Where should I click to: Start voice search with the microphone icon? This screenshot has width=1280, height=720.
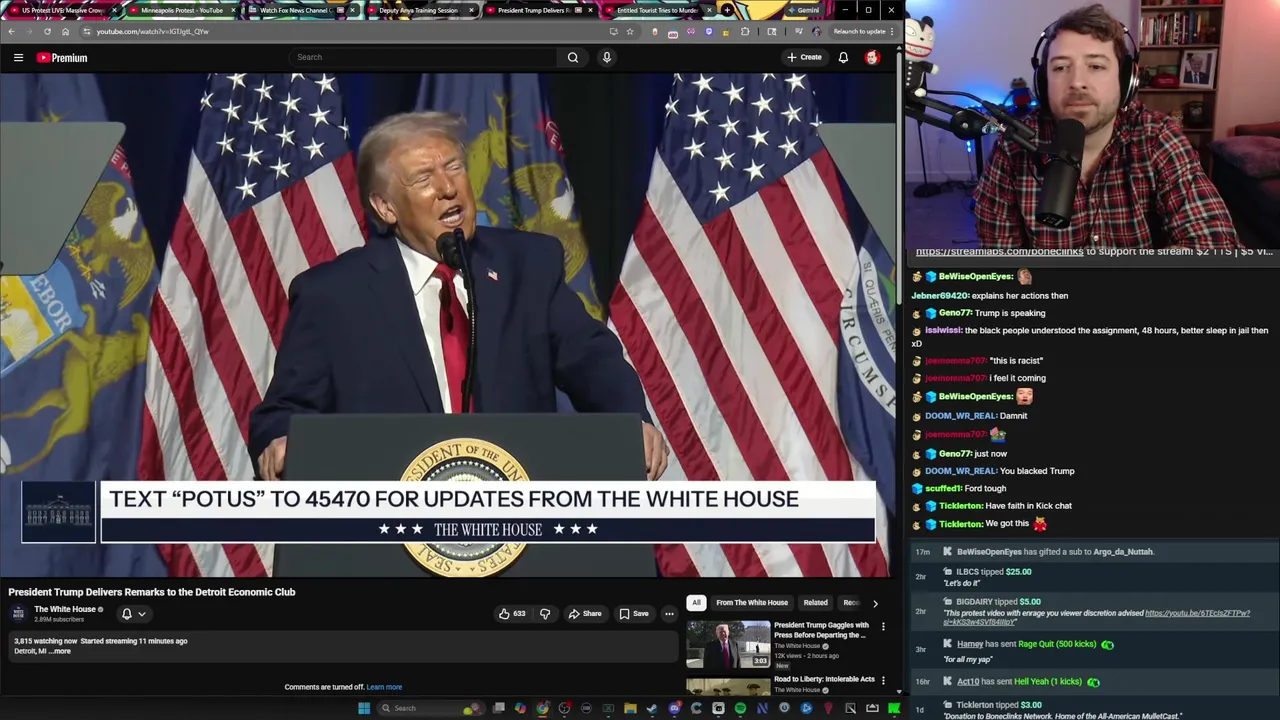[606, 57]
